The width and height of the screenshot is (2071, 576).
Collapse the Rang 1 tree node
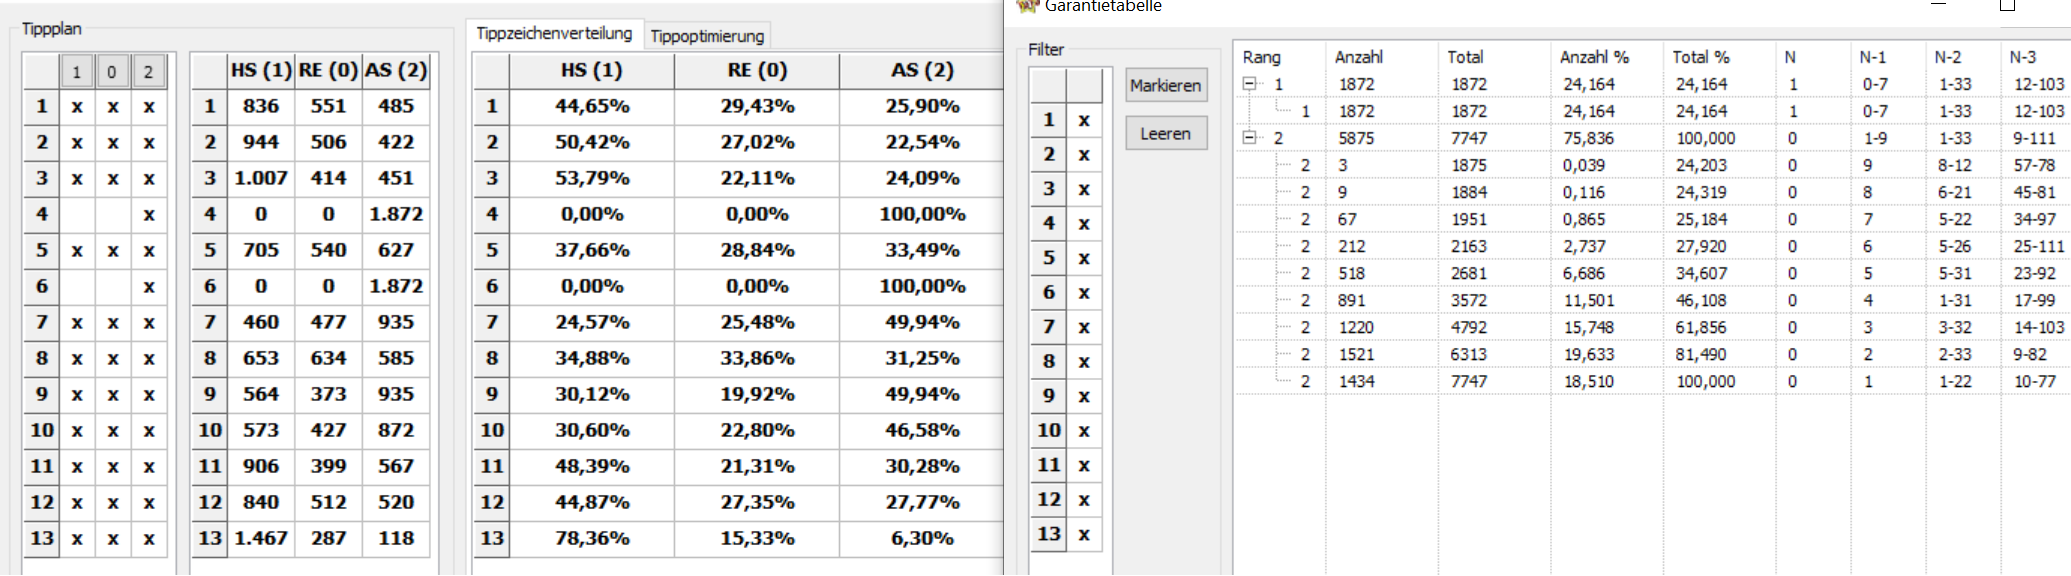coord(1249,84)
